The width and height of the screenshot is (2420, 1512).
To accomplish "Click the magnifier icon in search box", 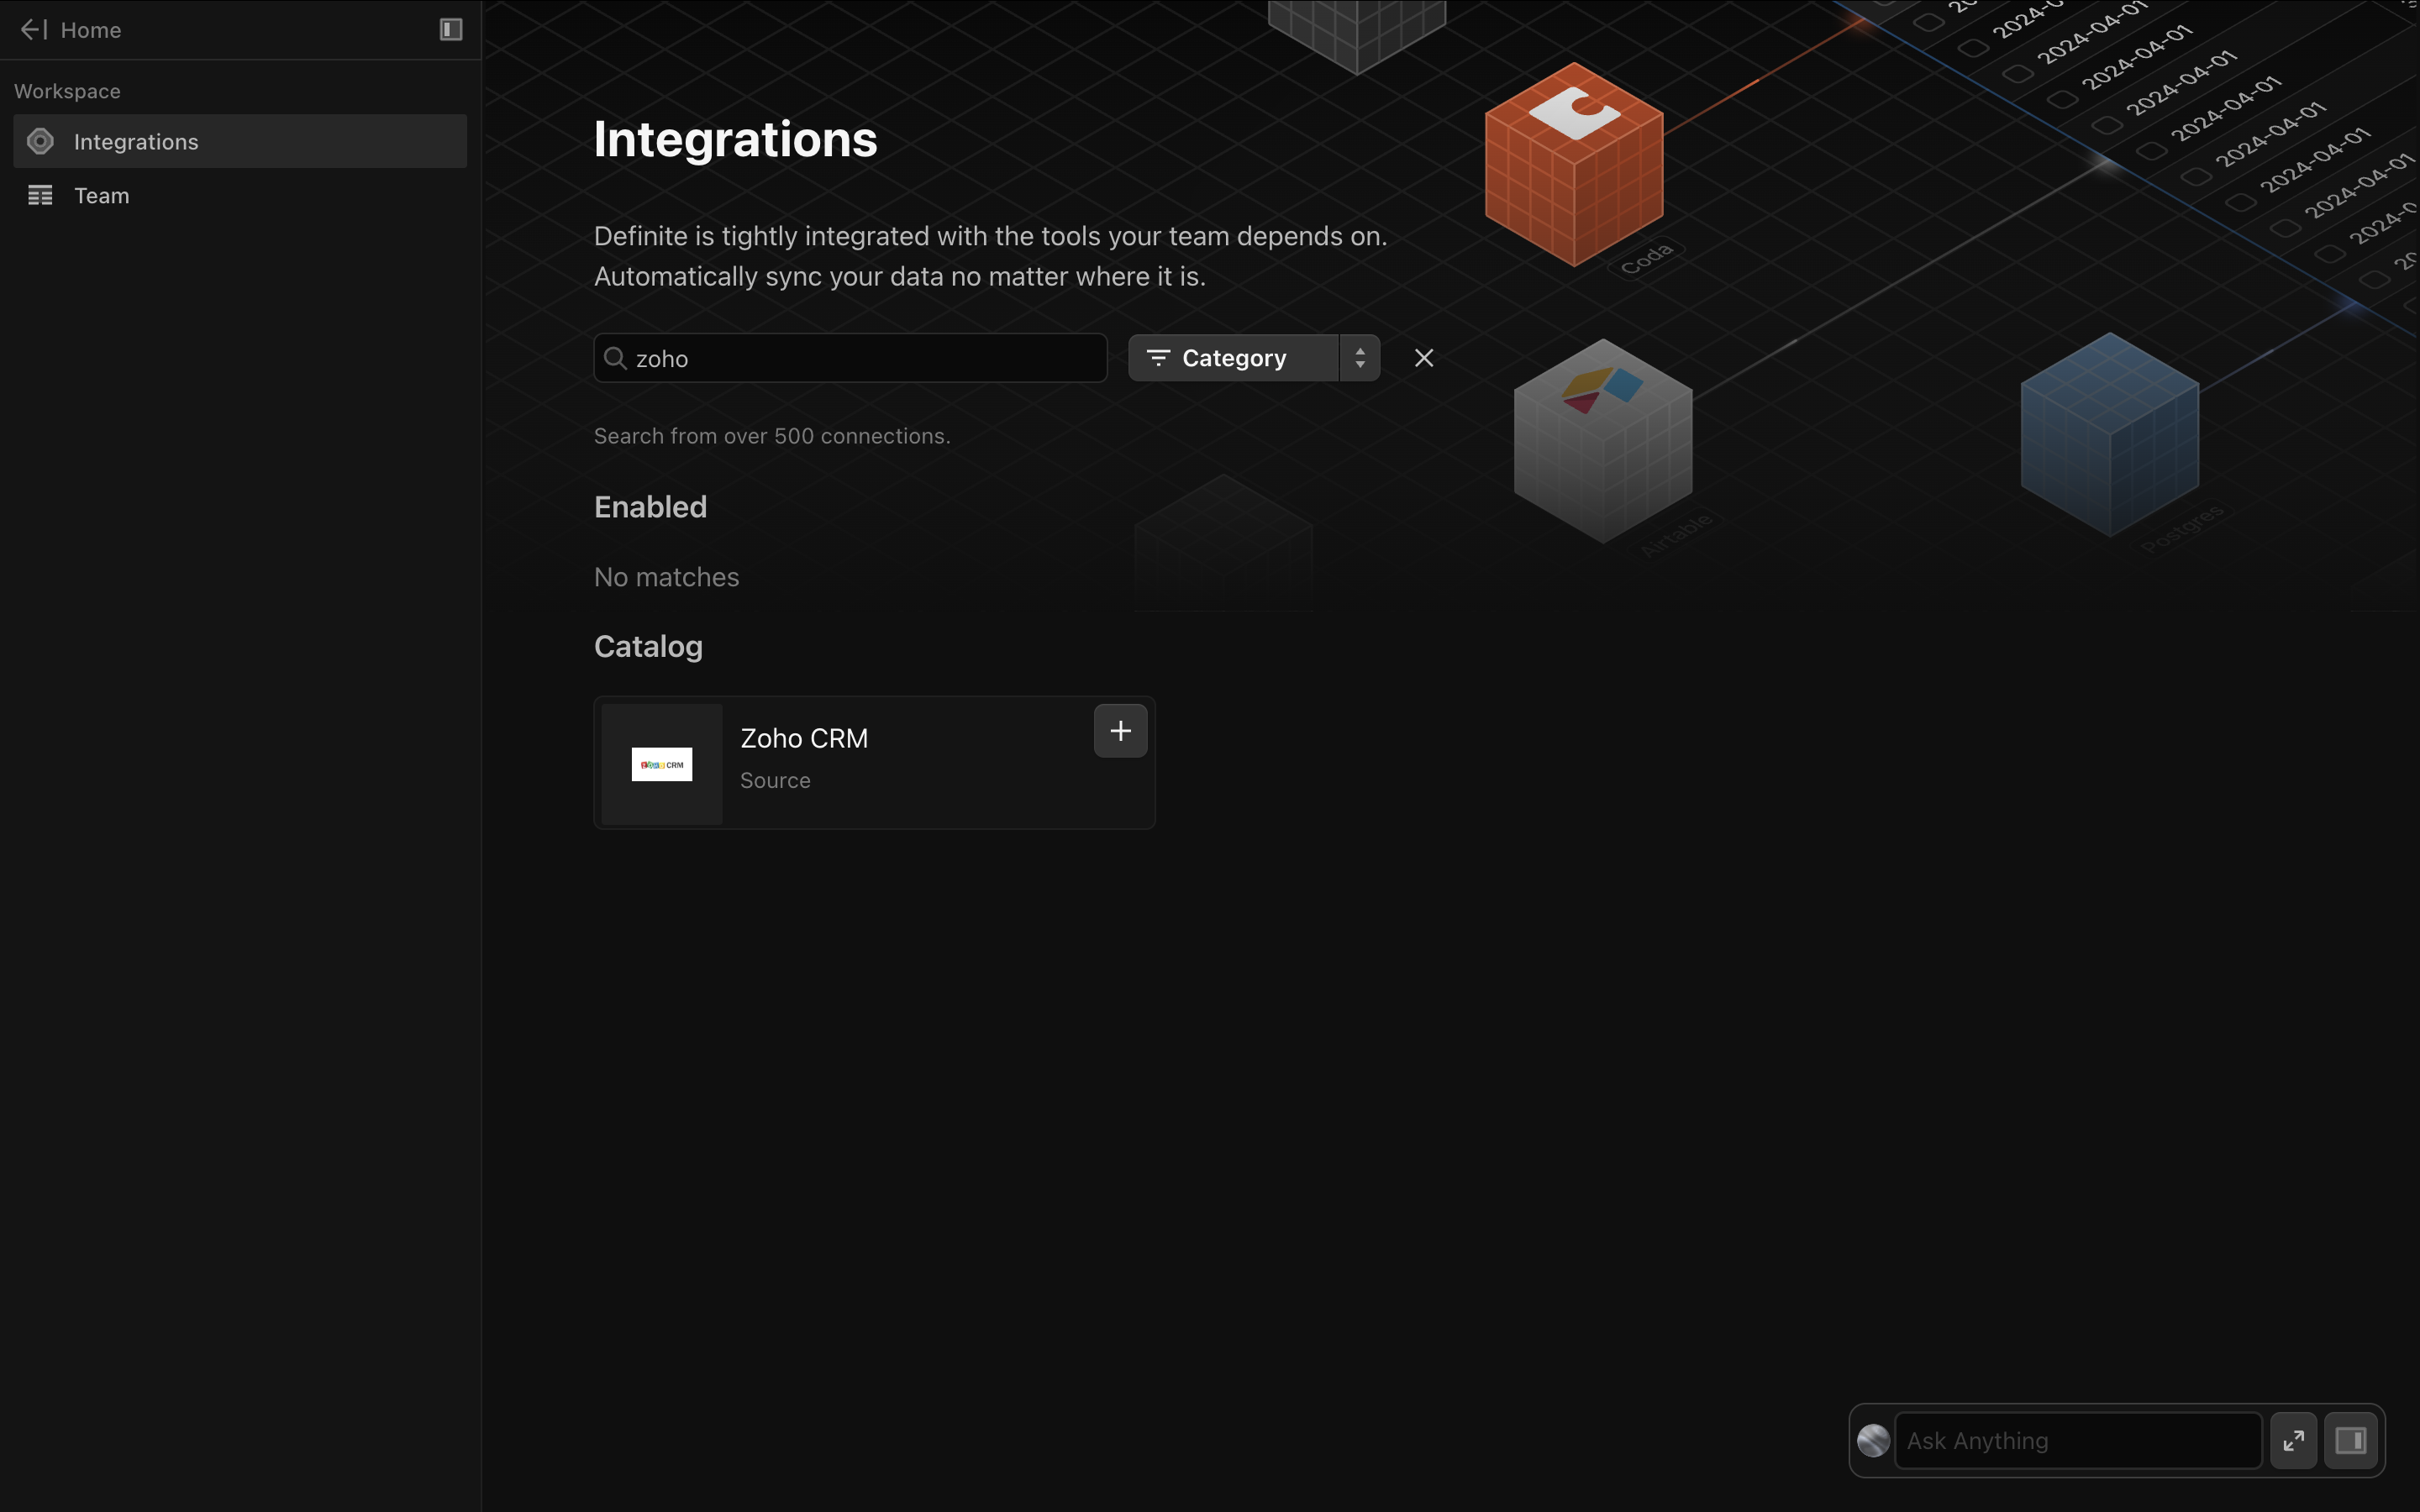I will [x=616, y=358].
